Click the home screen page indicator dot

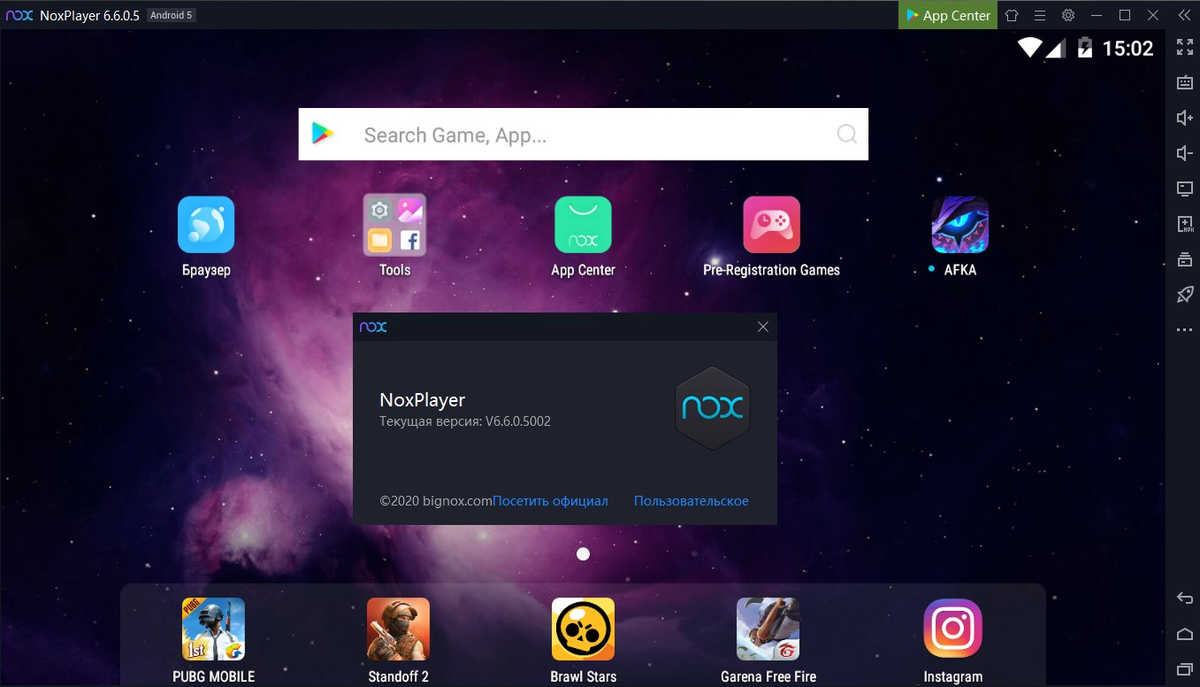(583, 553)
